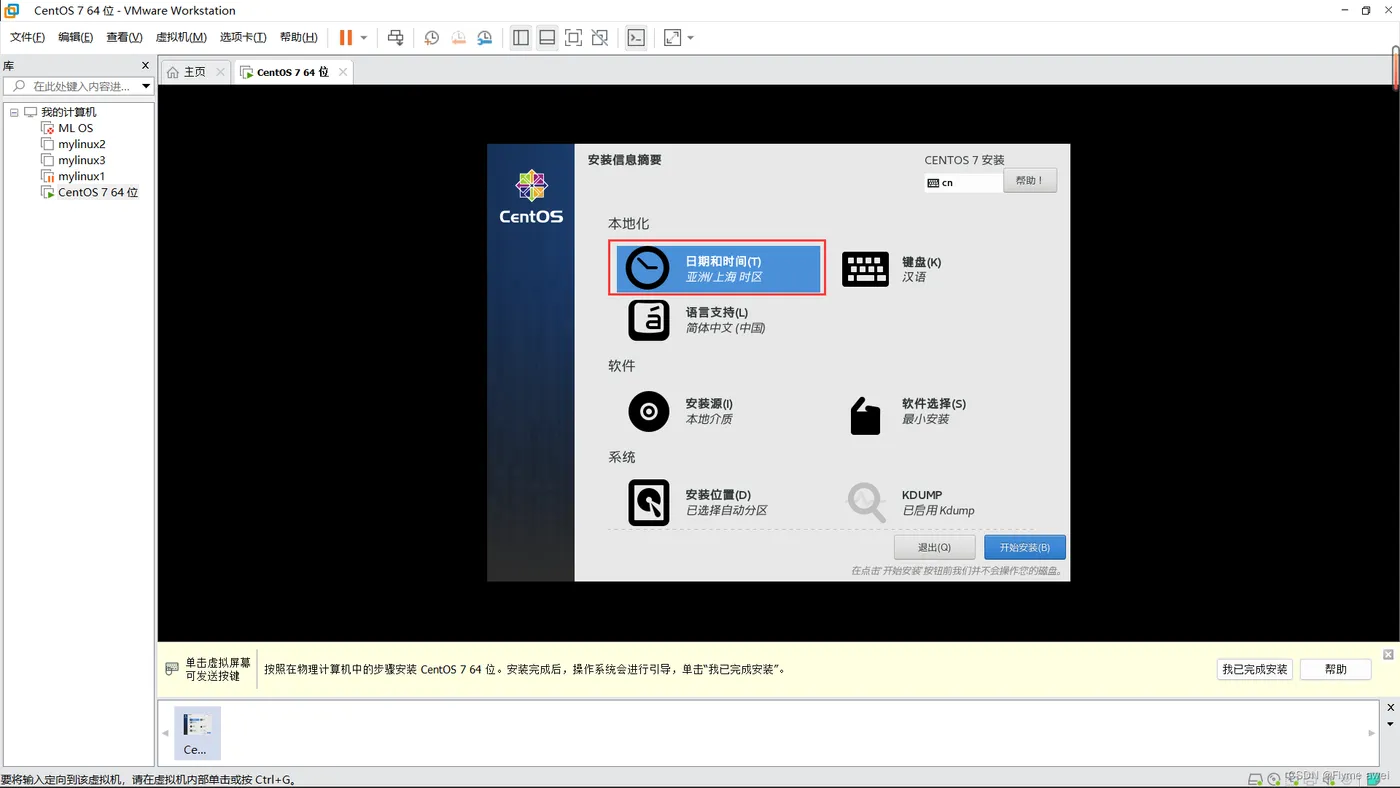Close the 库 library panel

coord(145,66)
